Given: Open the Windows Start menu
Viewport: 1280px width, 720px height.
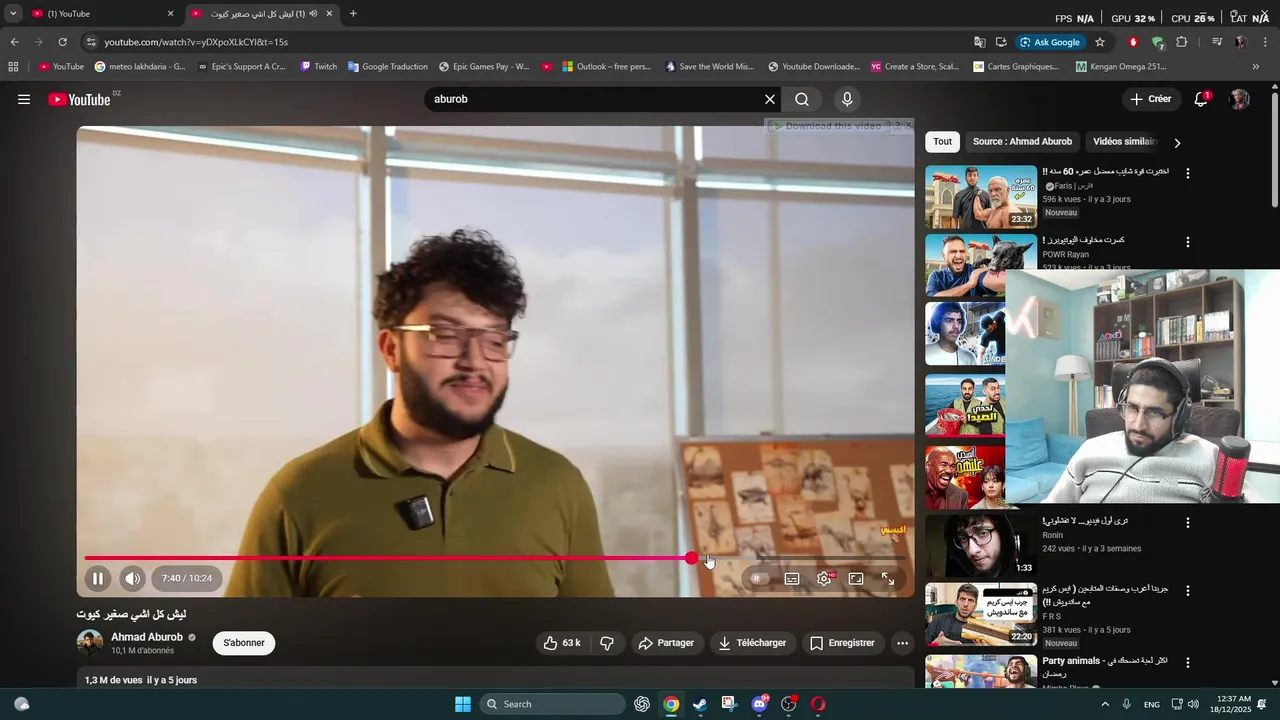Looking at the screenshot, I should pos(463,704).
